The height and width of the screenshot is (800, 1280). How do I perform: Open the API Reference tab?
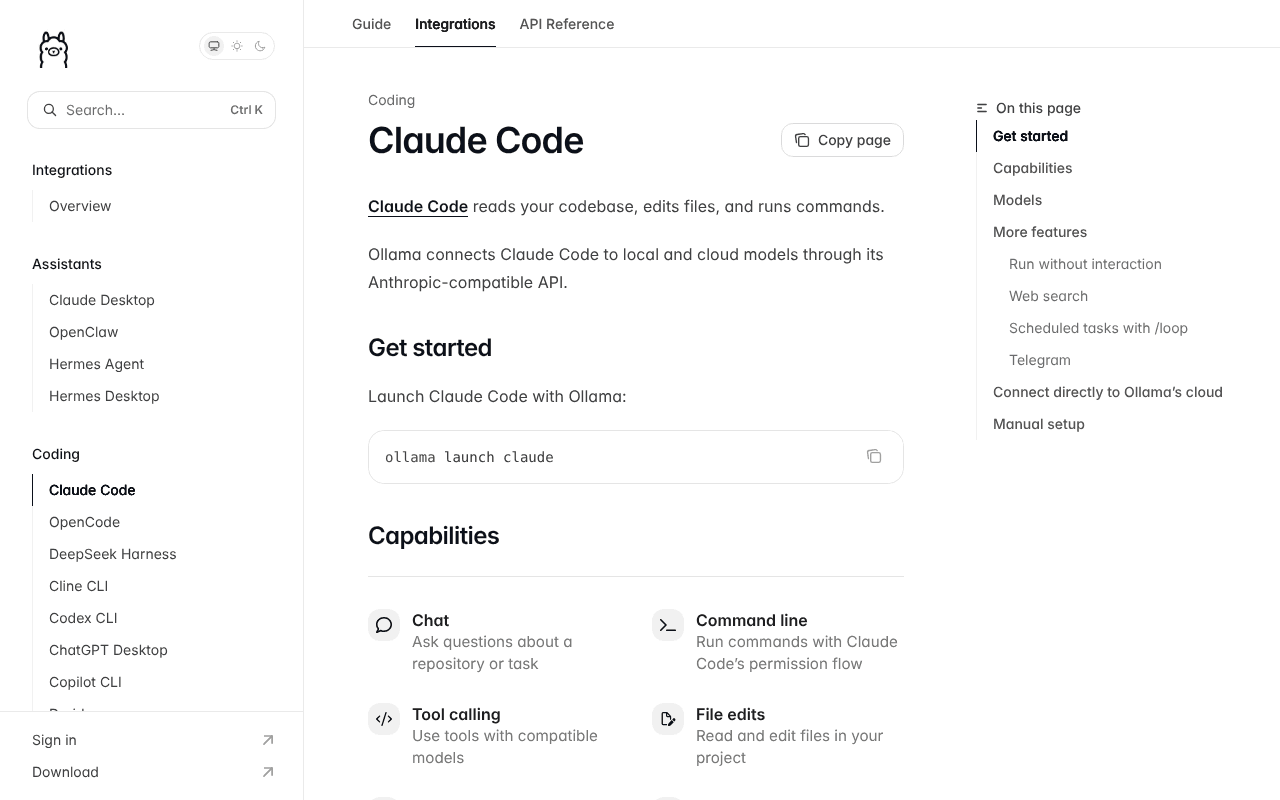pos(567,24)
